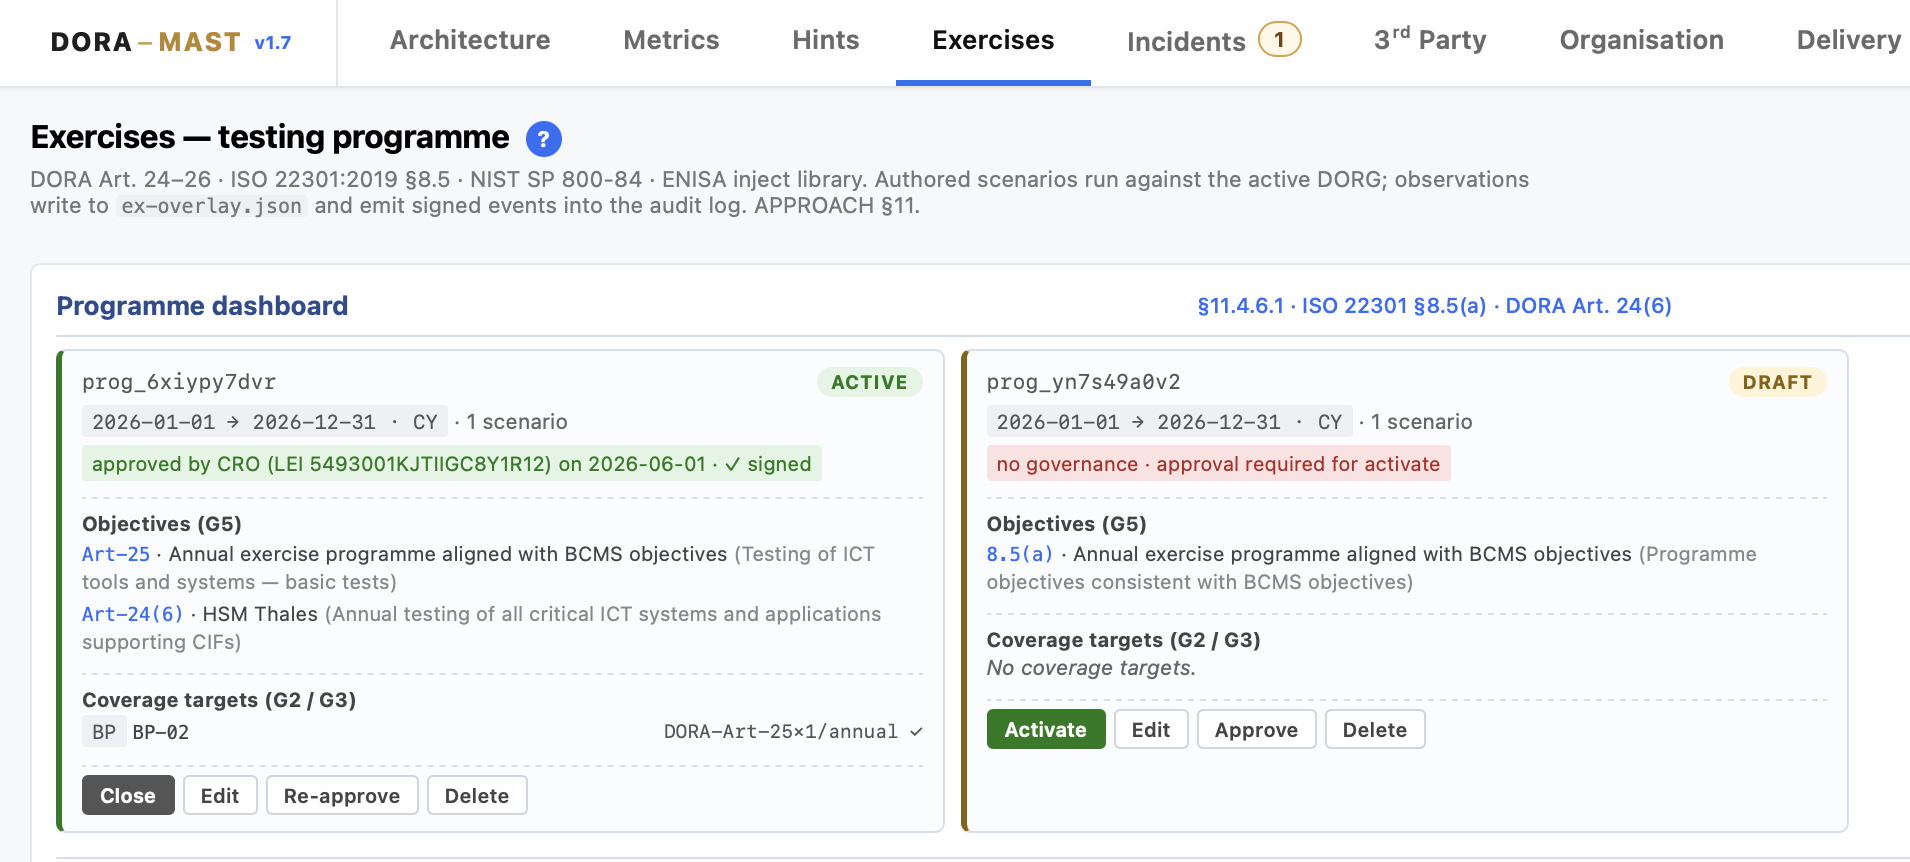Open the §11.4.6.1 ISO 22301 DORA reference link

click(1435, 306)
